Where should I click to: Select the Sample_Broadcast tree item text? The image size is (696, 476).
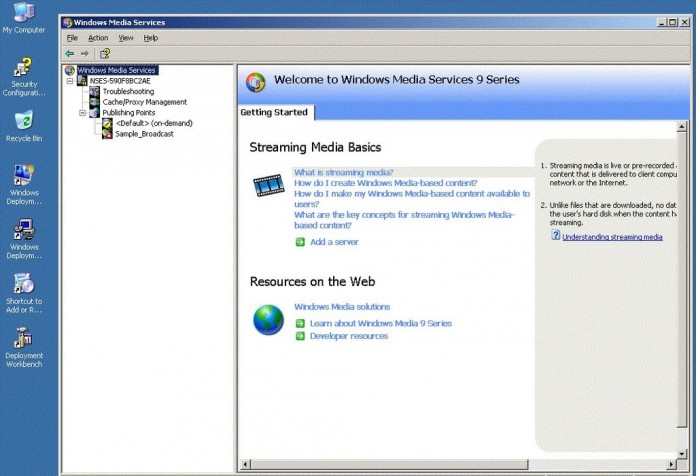144,134
